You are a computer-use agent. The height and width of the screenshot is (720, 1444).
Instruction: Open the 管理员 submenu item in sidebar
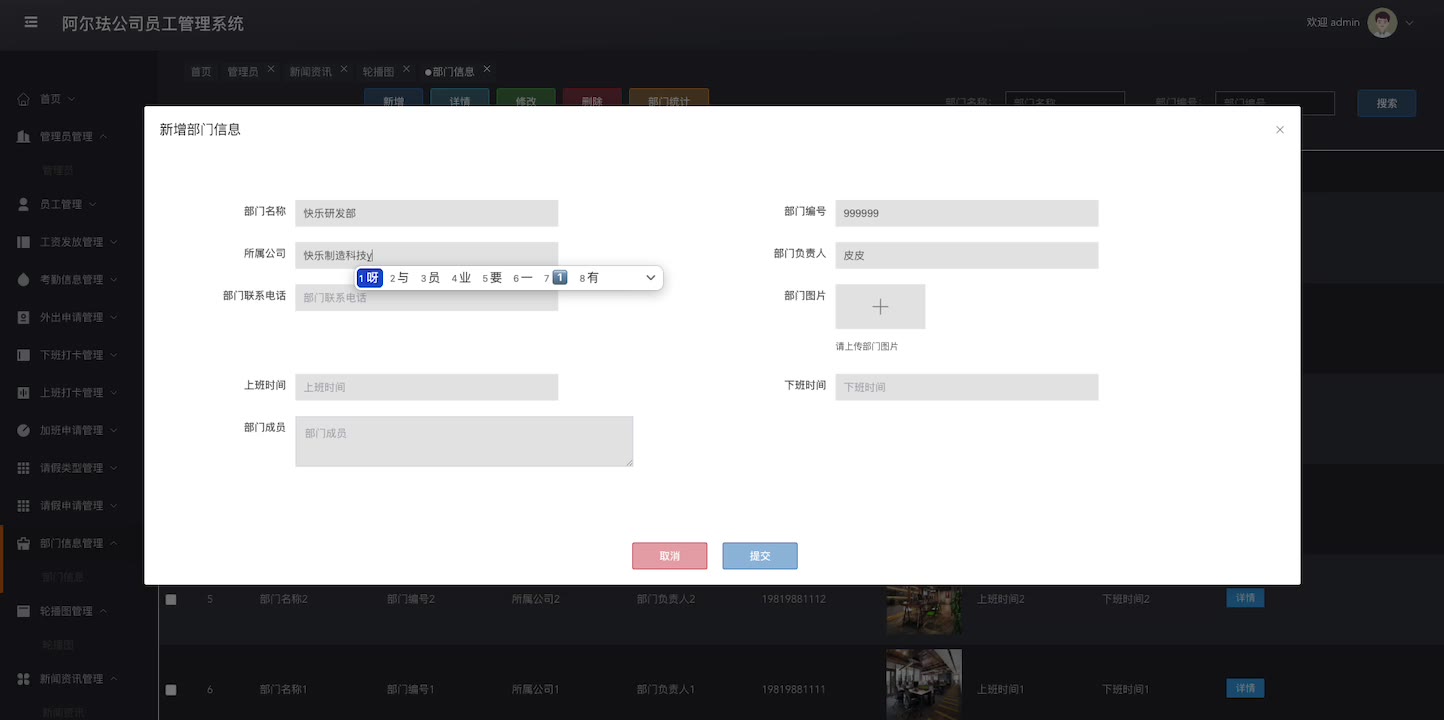pyautogui.click(x=57, y=171)
